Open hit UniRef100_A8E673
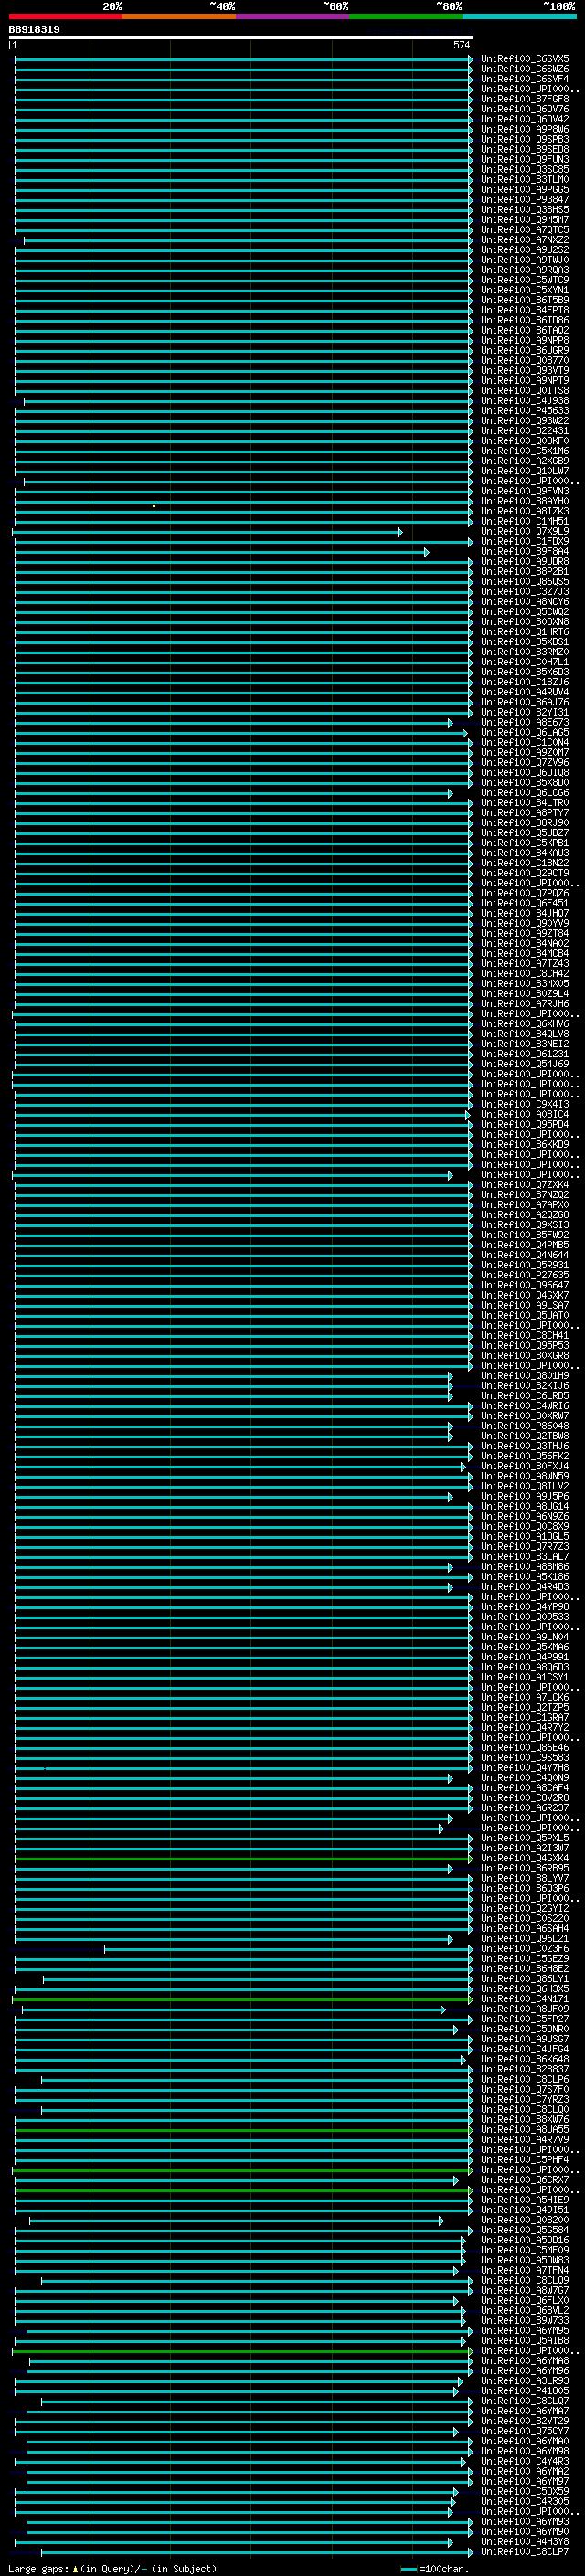Viewport: 585px width, 2576px height. [x=524, y=722]
